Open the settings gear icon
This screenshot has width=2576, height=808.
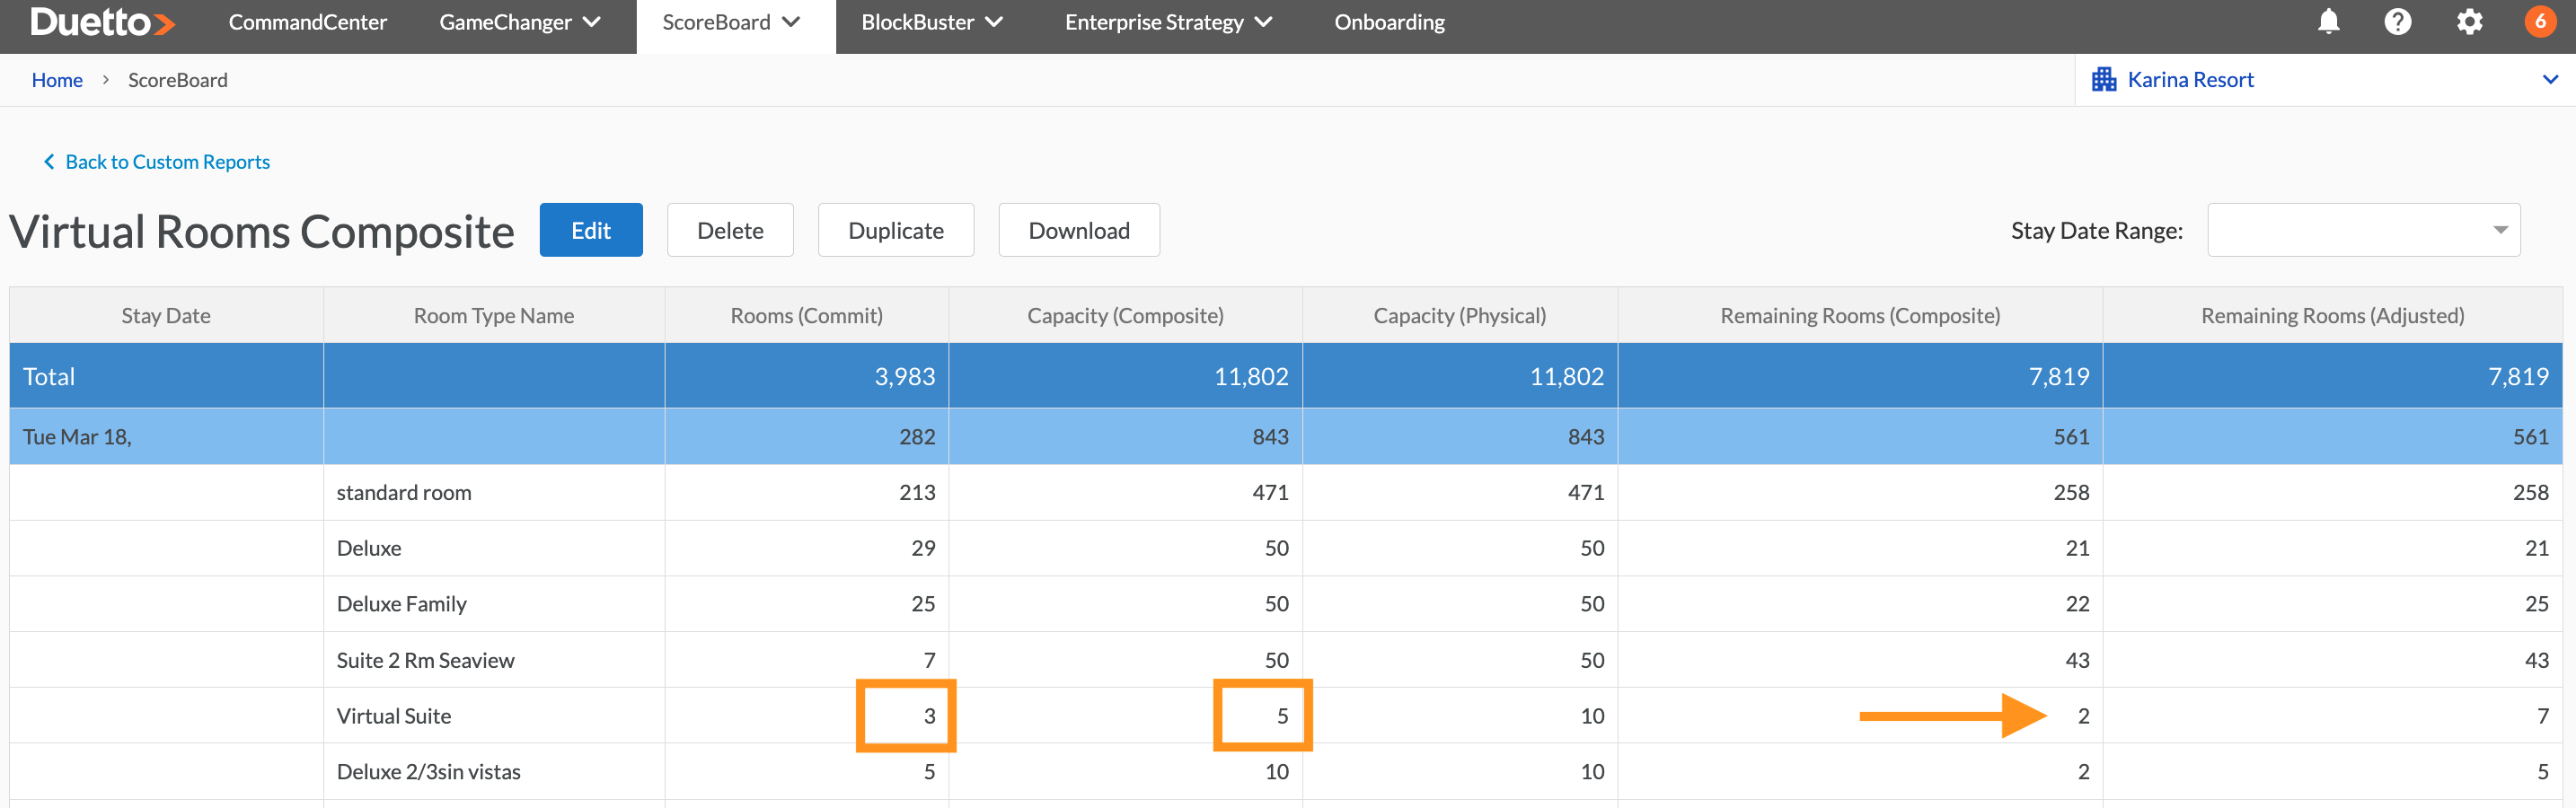(2469, 22)
